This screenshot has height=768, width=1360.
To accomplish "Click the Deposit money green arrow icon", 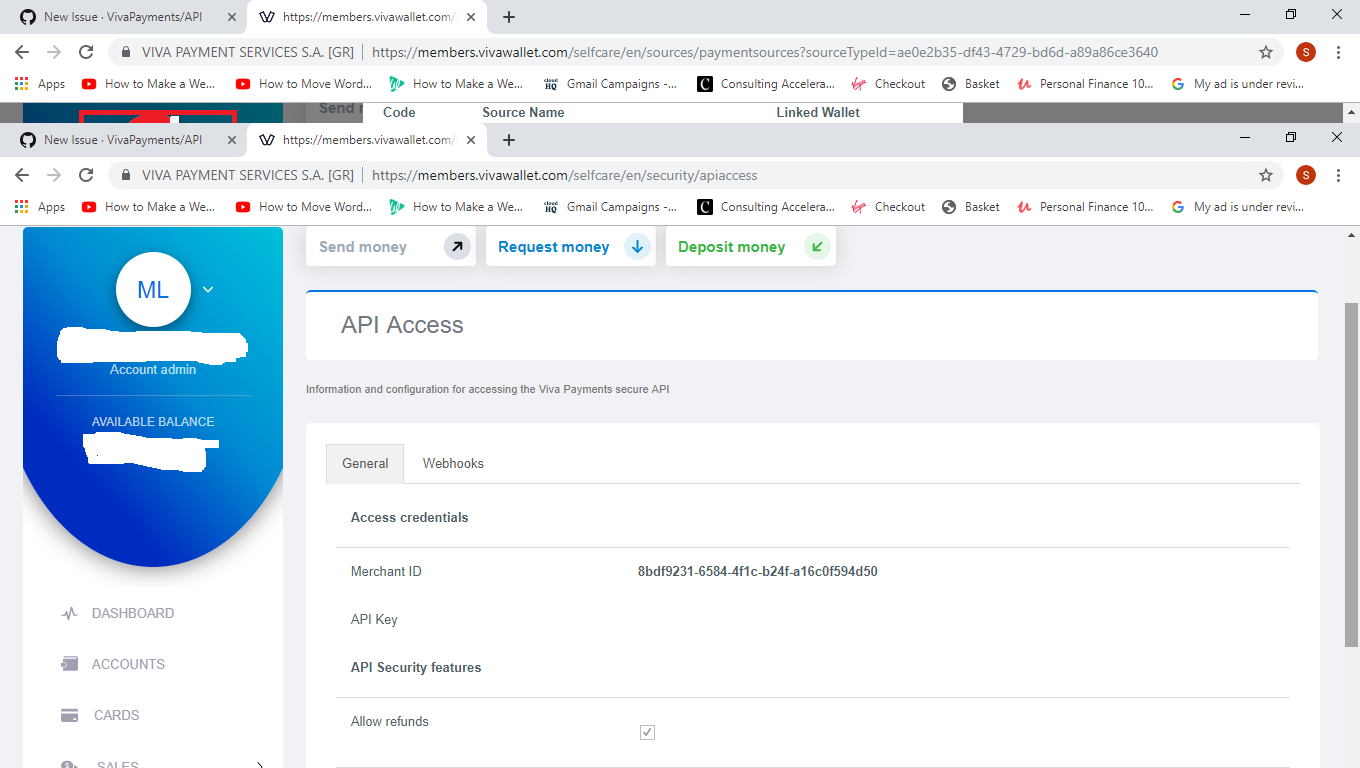I will [815, 246].
